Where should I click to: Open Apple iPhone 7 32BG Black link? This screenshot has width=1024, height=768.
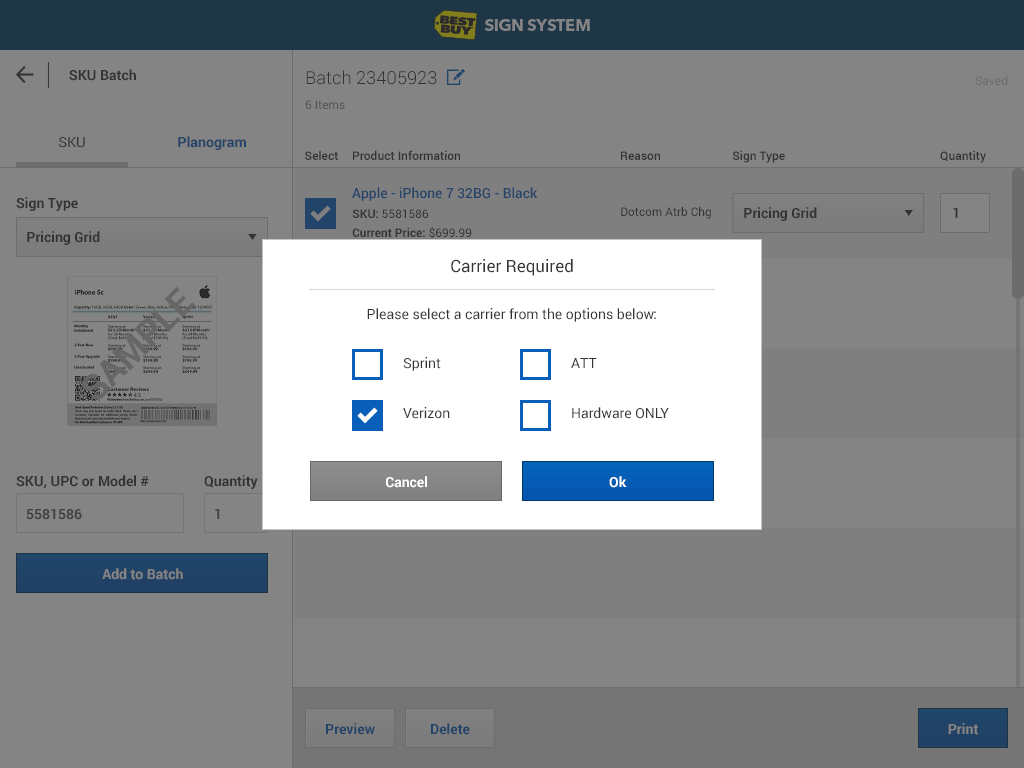[445, 193]
